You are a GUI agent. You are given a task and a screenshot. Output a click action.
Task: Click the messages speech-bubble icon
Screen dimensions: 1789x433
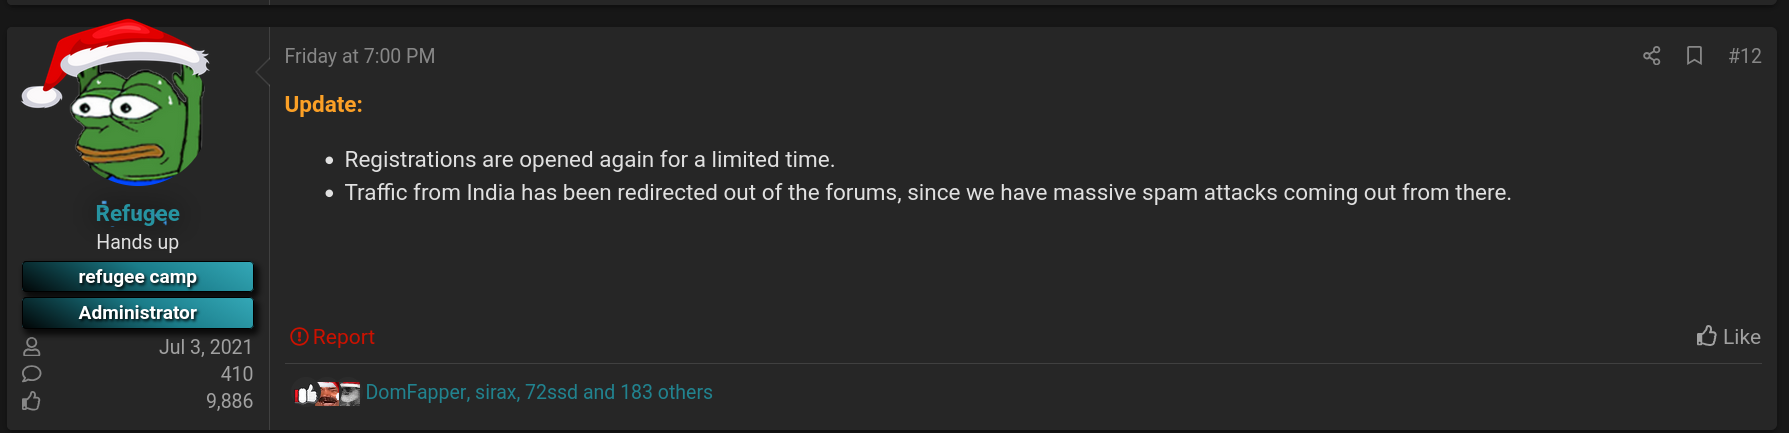coord(32,374)
